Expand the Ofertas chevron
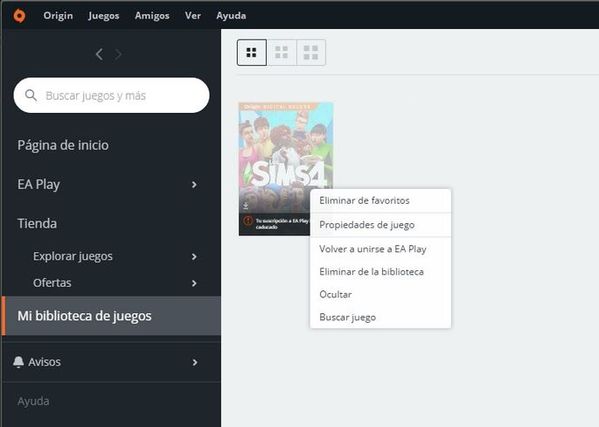Image resolution: width=599 pixels, height=427 pixels. coord(194,283)
